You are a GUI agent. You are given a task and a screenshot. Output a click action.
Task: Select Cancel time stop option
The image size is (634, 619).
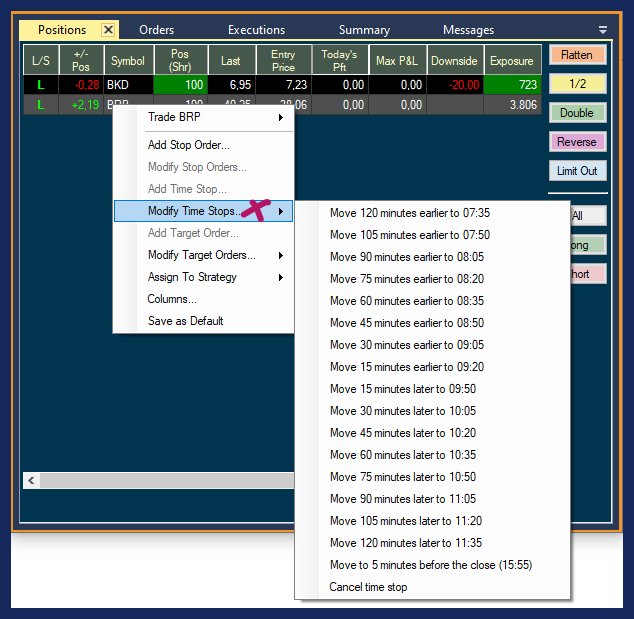(369, 587)
